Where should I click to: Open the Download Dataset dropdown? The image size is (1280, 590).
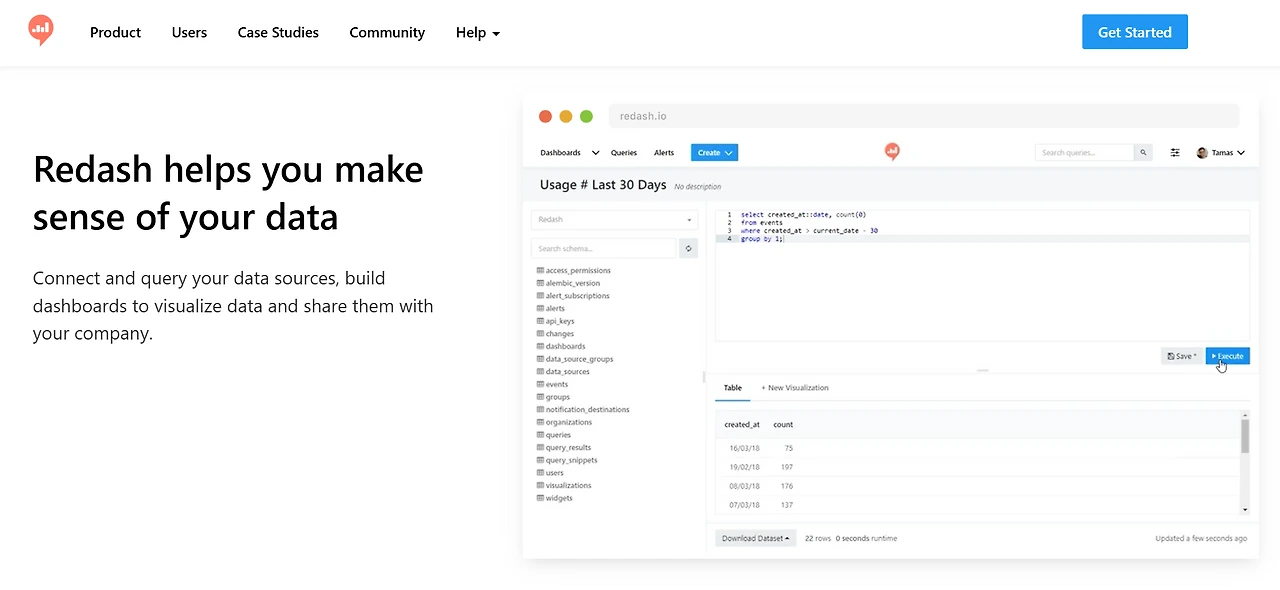[756, 538]
